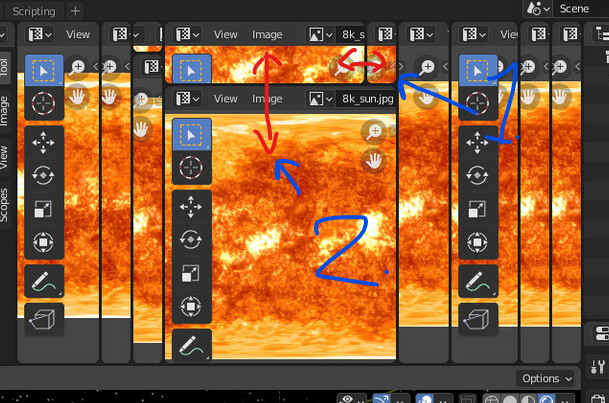Pick the Rotate tool in the 8k_sun.jpg editor

point(191,240)
